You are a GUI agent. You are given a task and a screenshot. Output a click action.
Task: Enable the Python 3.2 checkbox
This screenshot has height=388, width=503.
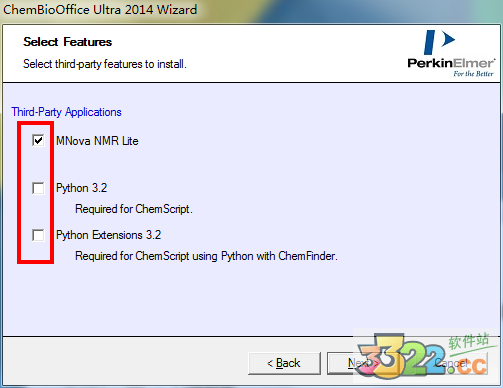pos(38,188)
